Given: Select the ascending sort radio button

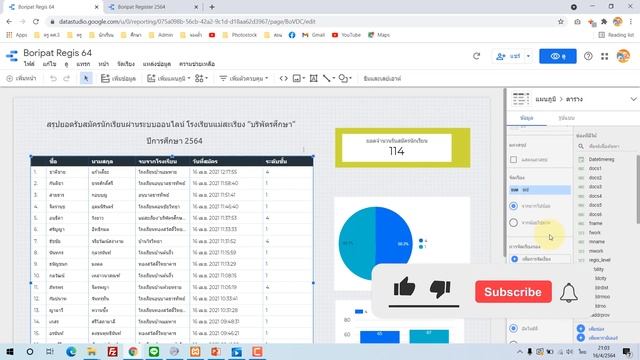Looking at the screenshot, I should [x=513, y=222].
